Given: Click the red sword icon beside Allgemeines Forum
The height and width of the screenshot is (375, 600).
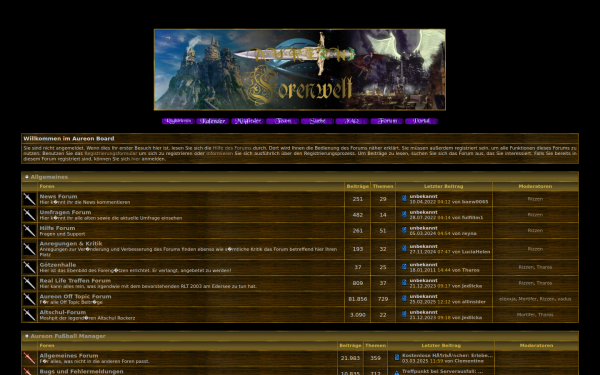Looking at the screenshot, I should click(x=29, y=358).
